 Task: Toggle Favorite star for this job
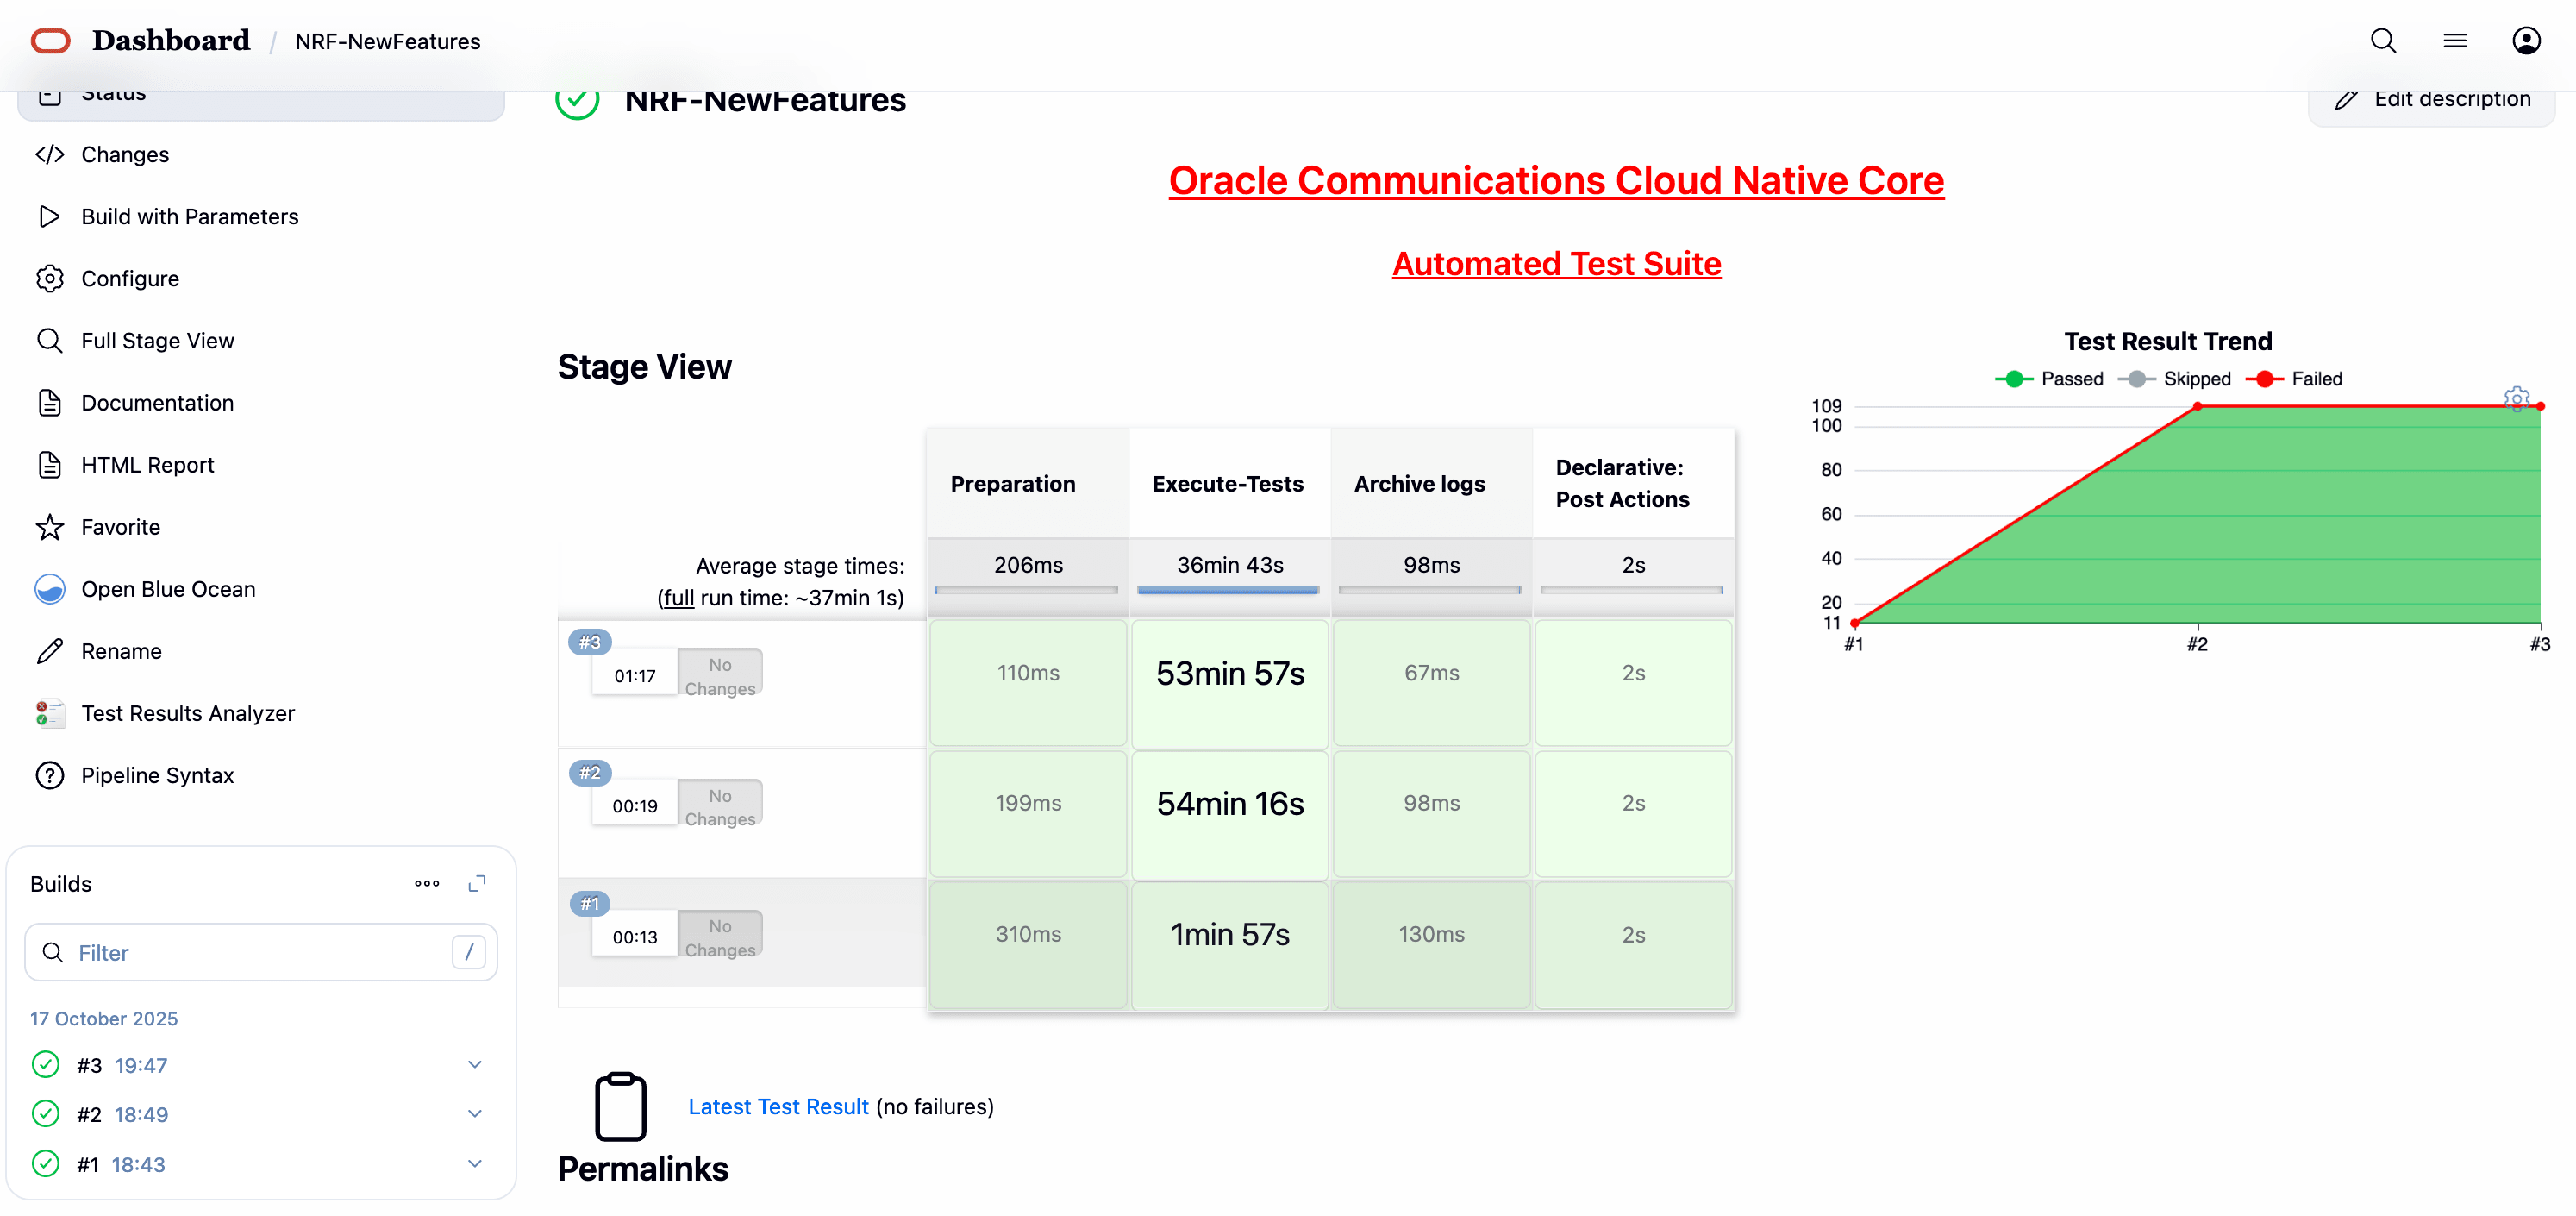[x=120, y=527]
